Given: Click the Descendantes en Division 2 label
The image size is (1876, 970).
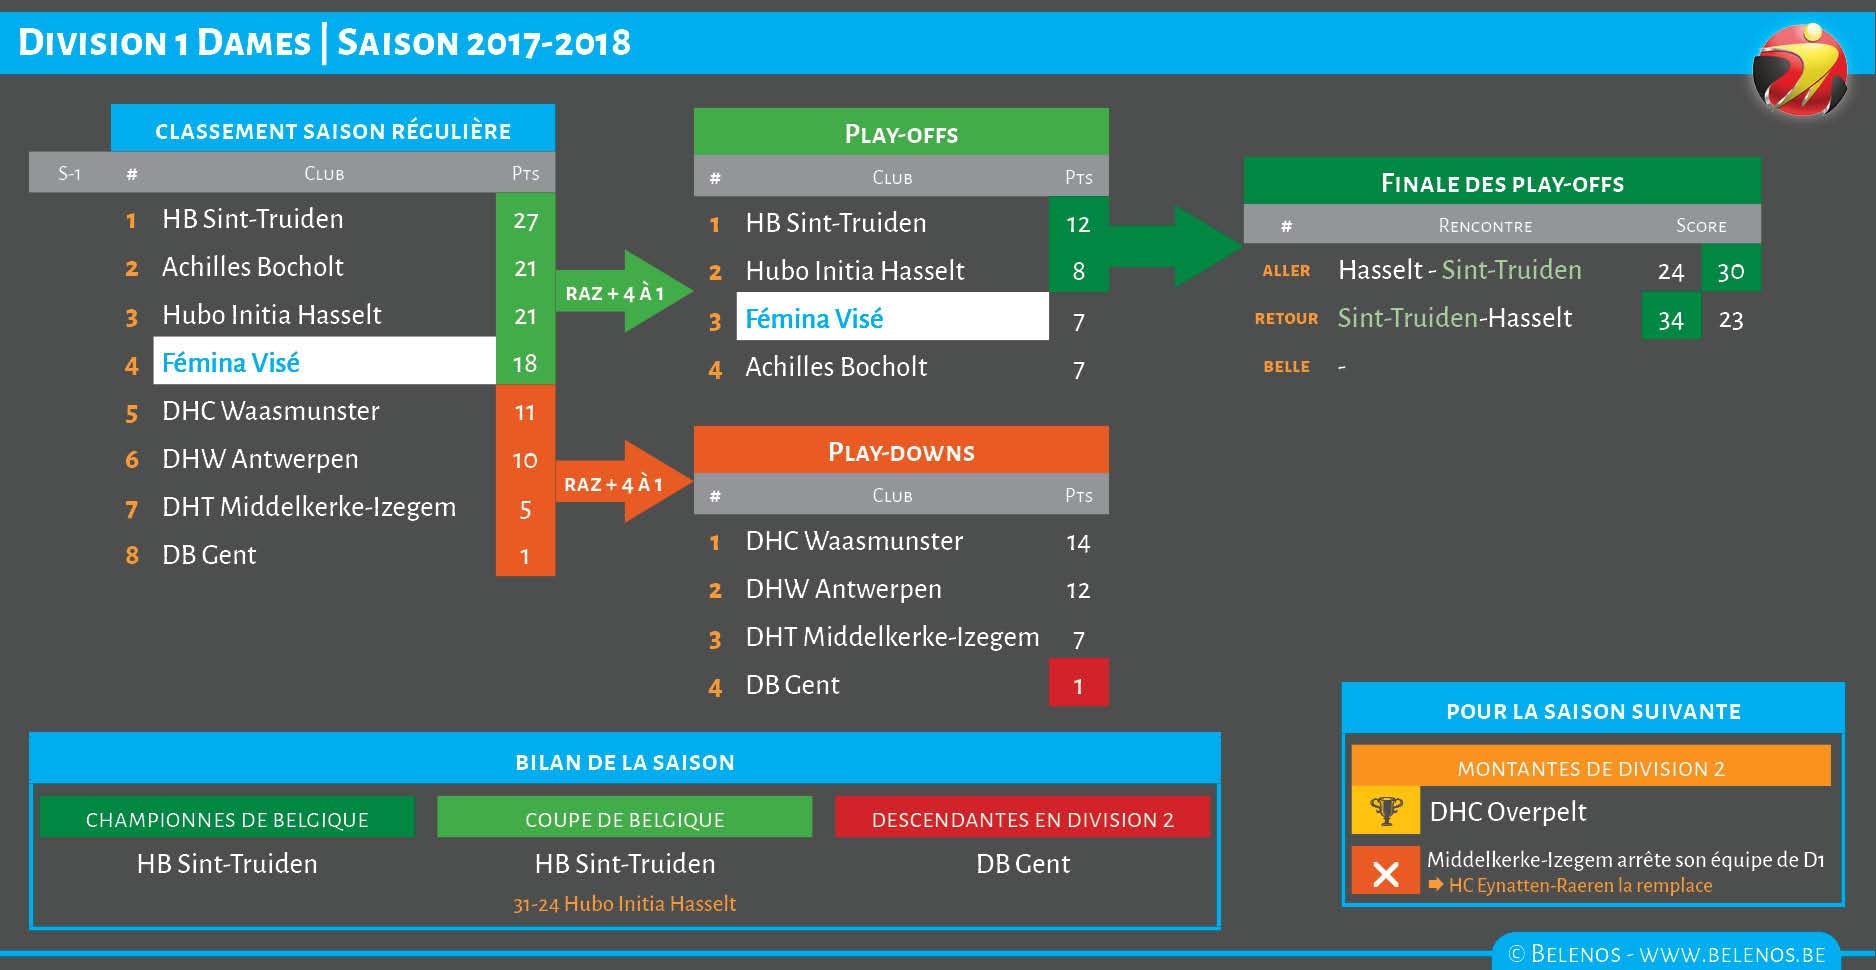Looking at the screenshot, I should (1022, 819).
